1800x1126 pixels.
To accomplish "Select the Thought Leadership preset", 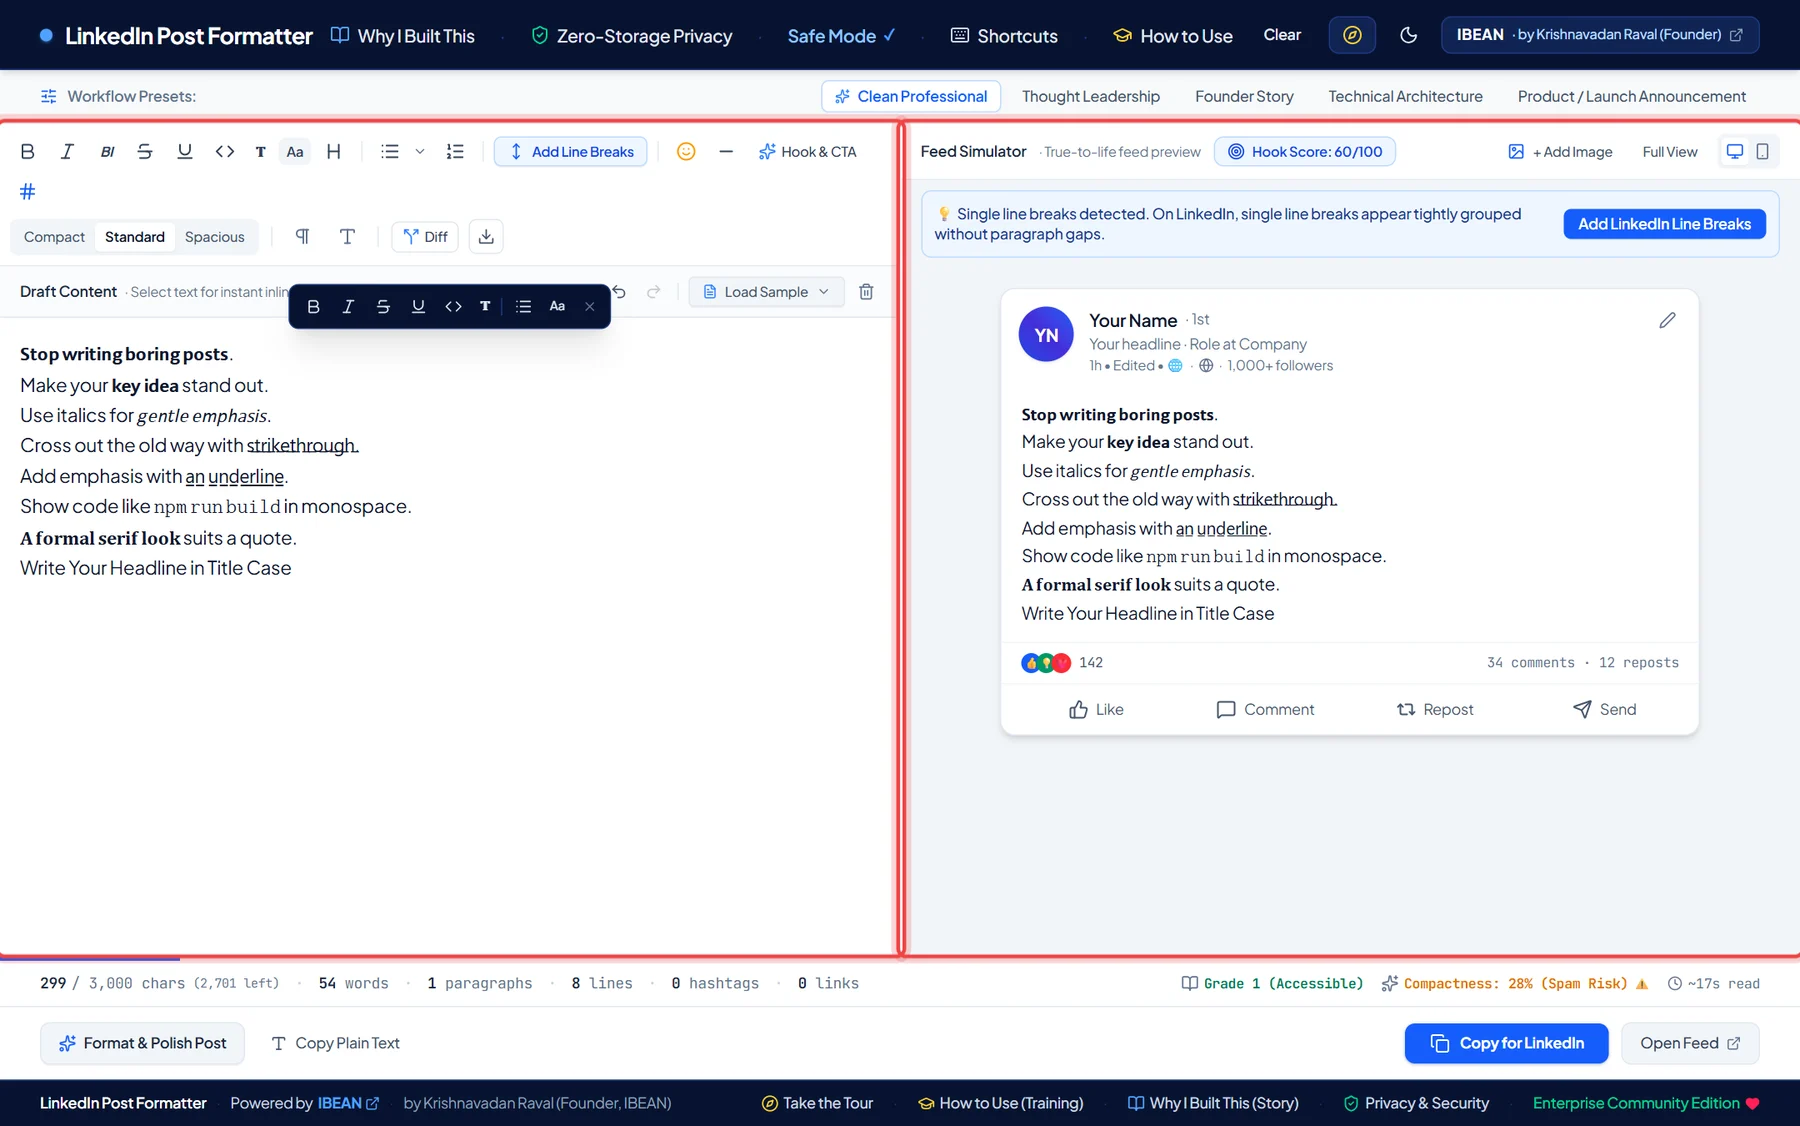I will [1091, 97].
